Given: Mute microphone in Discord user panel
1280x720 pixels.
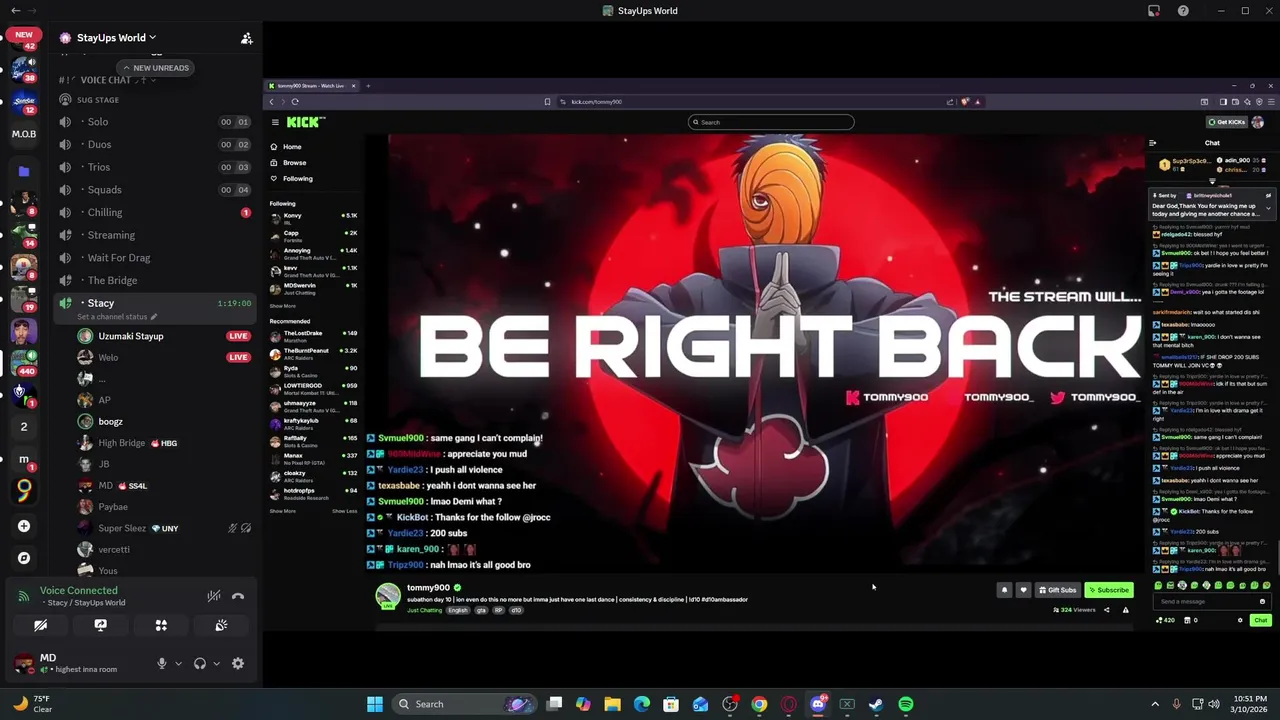Looking at the screenshot, I should (161, 663).
